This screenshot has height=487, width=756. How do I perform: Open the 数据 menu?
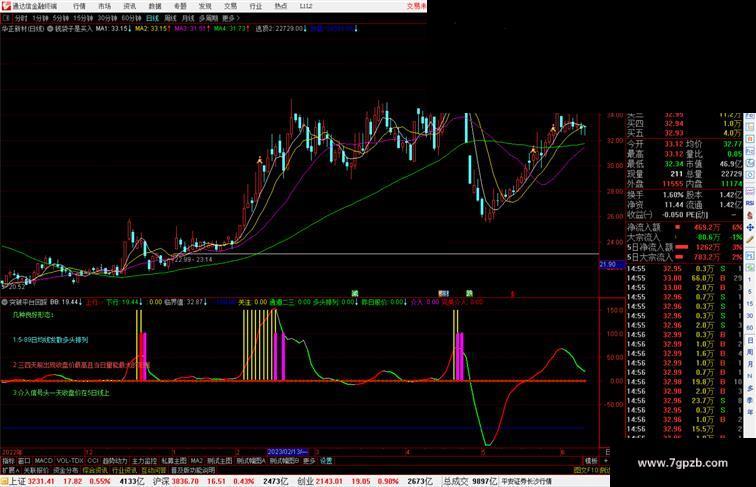point(155,6)
